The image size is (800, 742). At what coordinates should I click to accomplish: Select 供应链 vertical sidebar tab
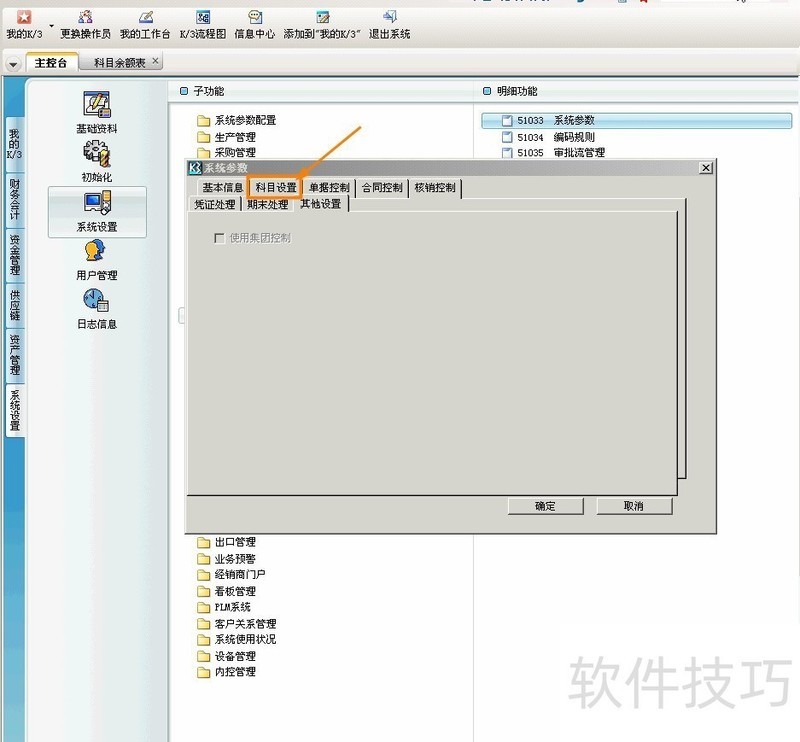(x=14, y=305)
